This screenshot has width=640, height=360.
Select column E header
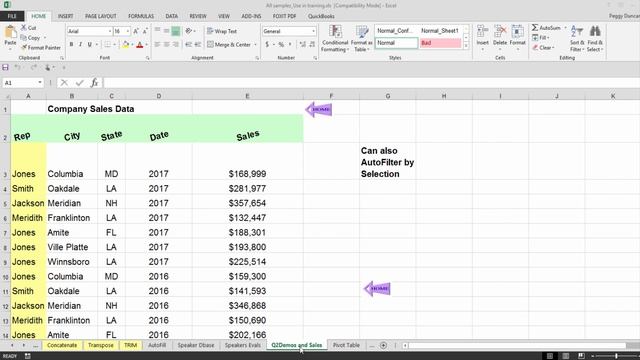[247, 96]
